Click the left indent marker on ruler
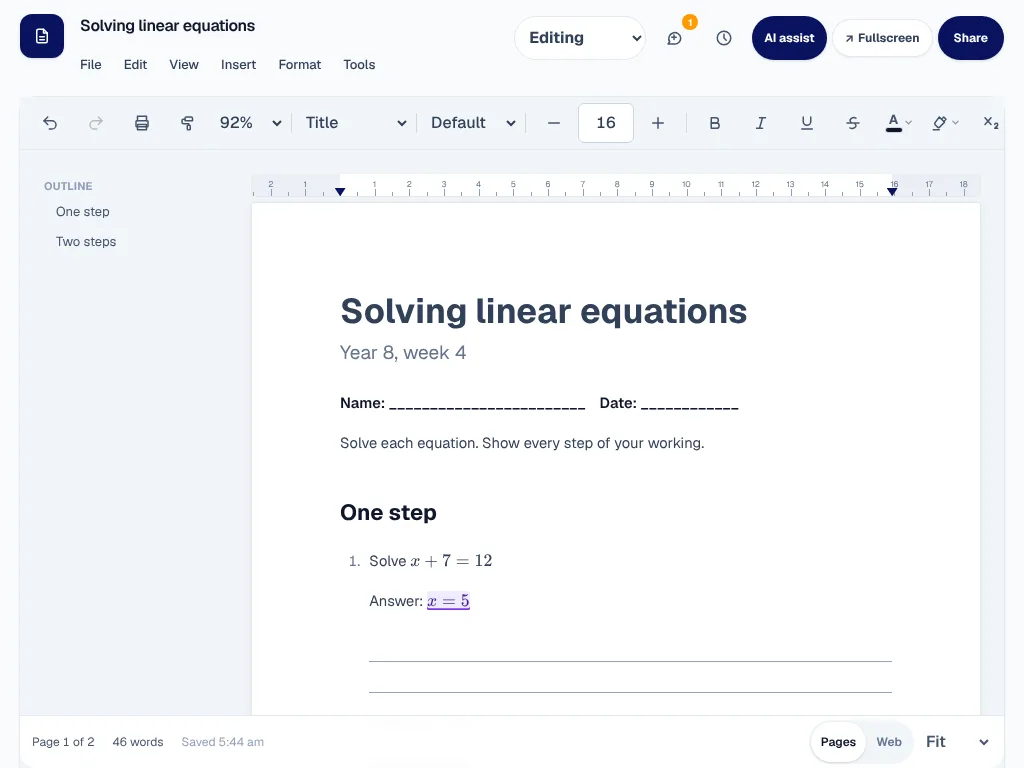Image resolution: width=1024 pixels, height=768 pixels. click(340, 191)
